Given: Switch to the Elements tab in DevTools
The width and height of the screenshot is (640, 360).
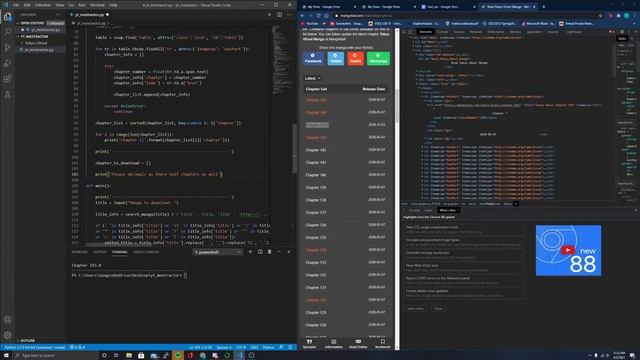Looking at the screenshot, I should pos(425,32).
